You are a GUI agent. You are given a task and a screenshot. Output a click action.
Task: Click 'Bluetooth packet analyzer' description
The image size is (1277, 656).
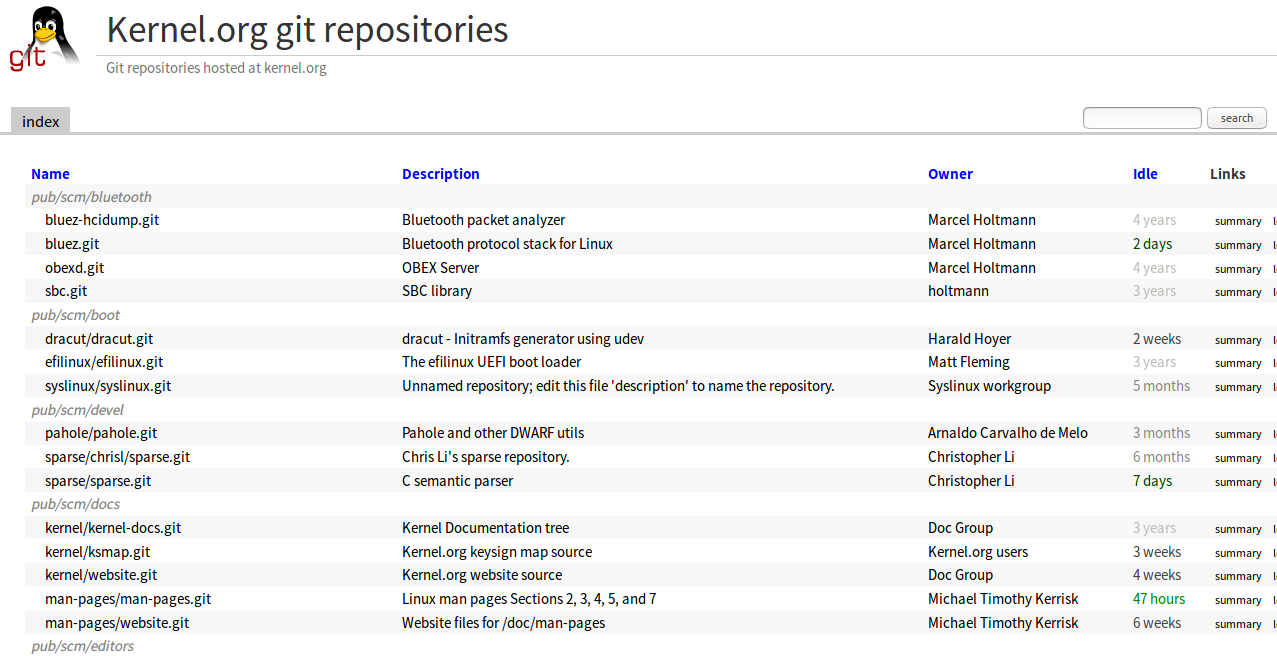click(x=484, y=220)
